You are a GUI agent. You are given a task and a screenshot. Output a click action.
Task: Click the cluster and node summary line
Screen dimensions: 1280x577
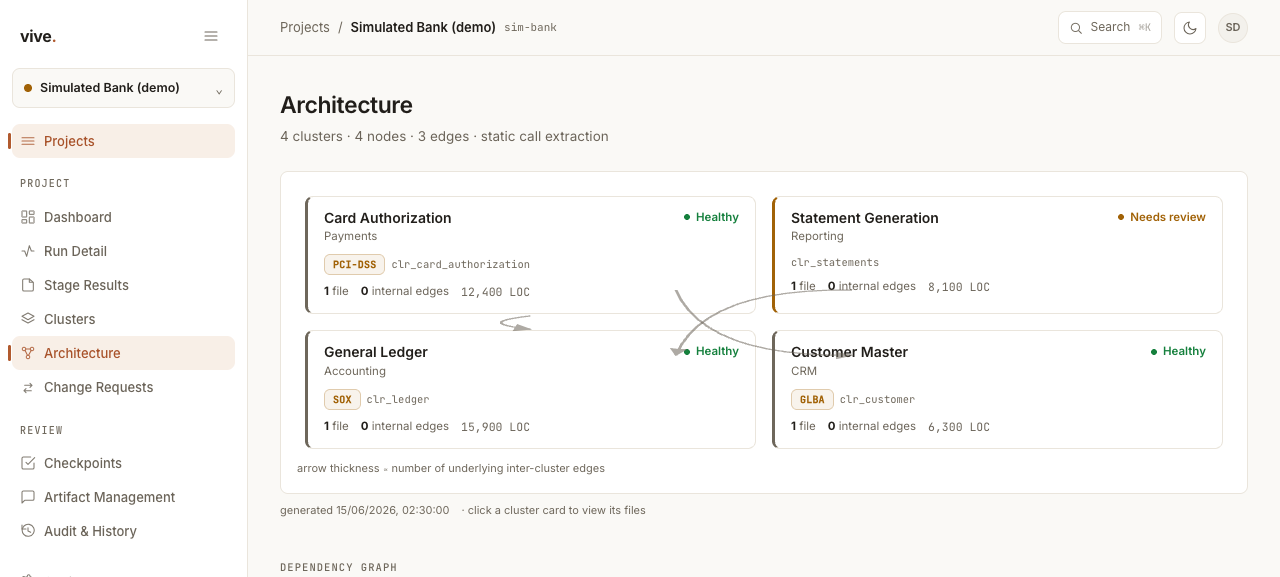444,136
